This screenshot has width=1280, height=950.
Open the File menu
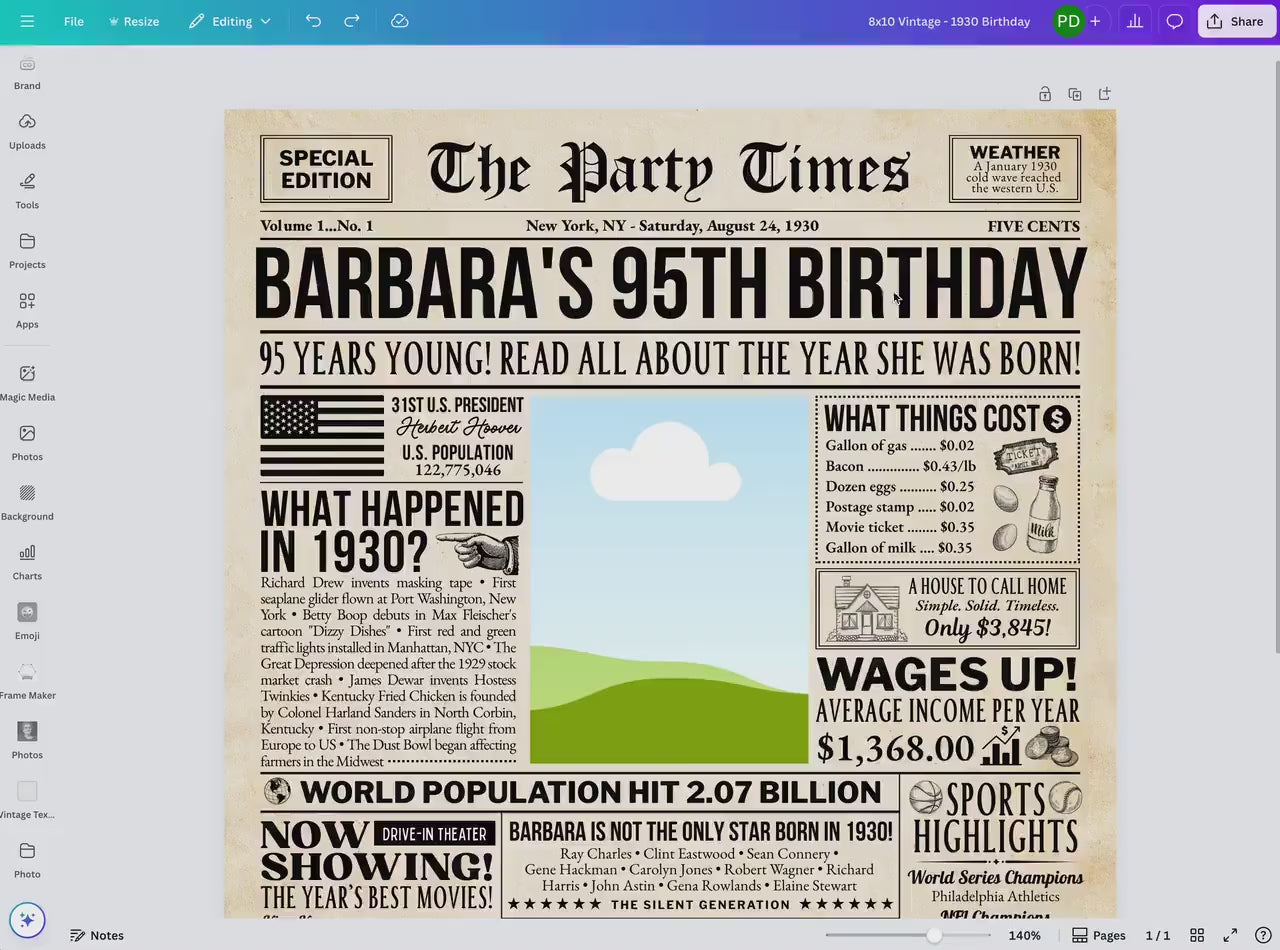[x=73, y=21]
